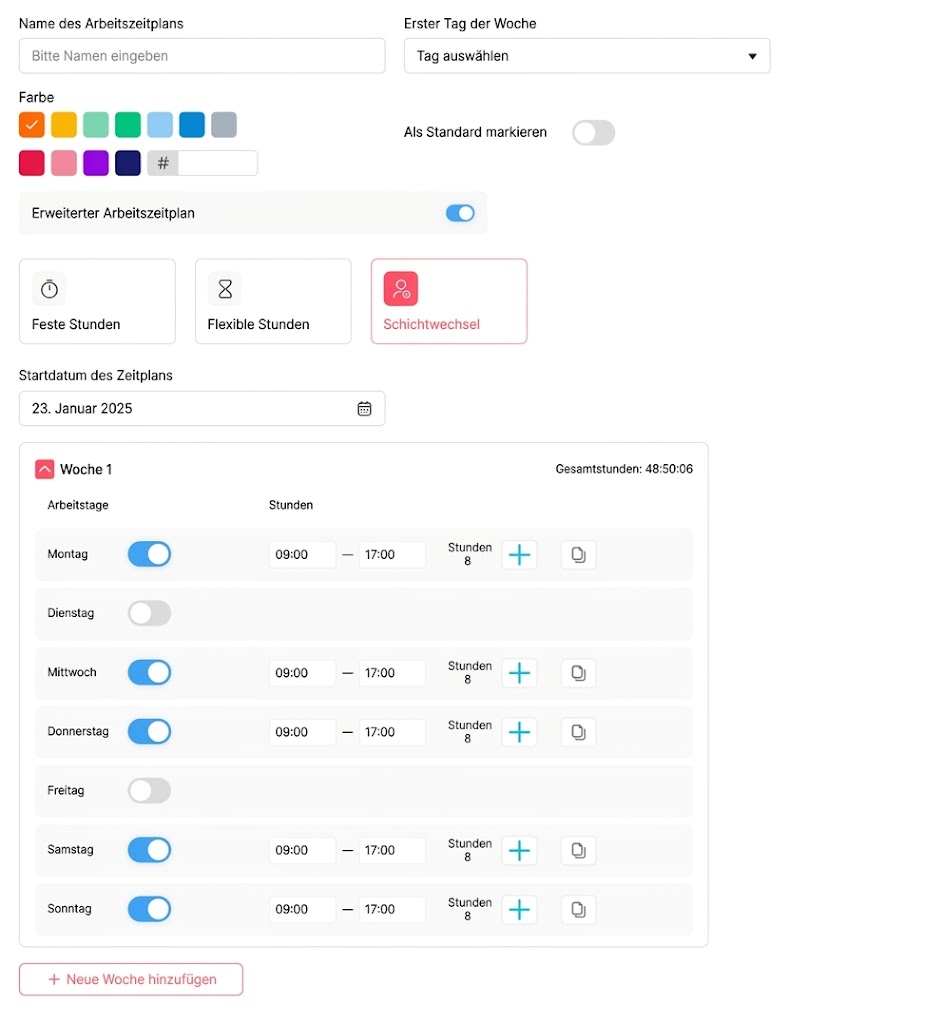The height and width of the screenshot is (1024, 943).
Task: Pick the purple color swatch
Action: (x=96, y=163)
